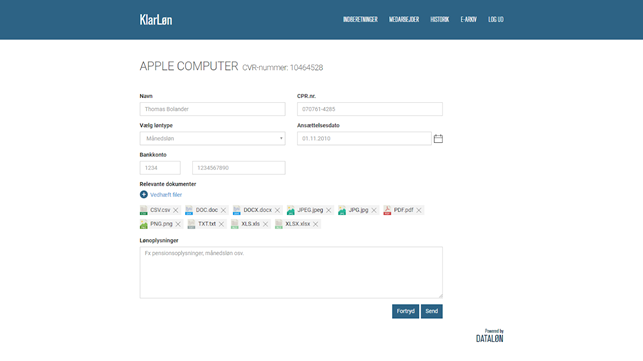This screenshot has width=643, height=361.
Task: Click the Bankkonto label
Action: [153, 155]
